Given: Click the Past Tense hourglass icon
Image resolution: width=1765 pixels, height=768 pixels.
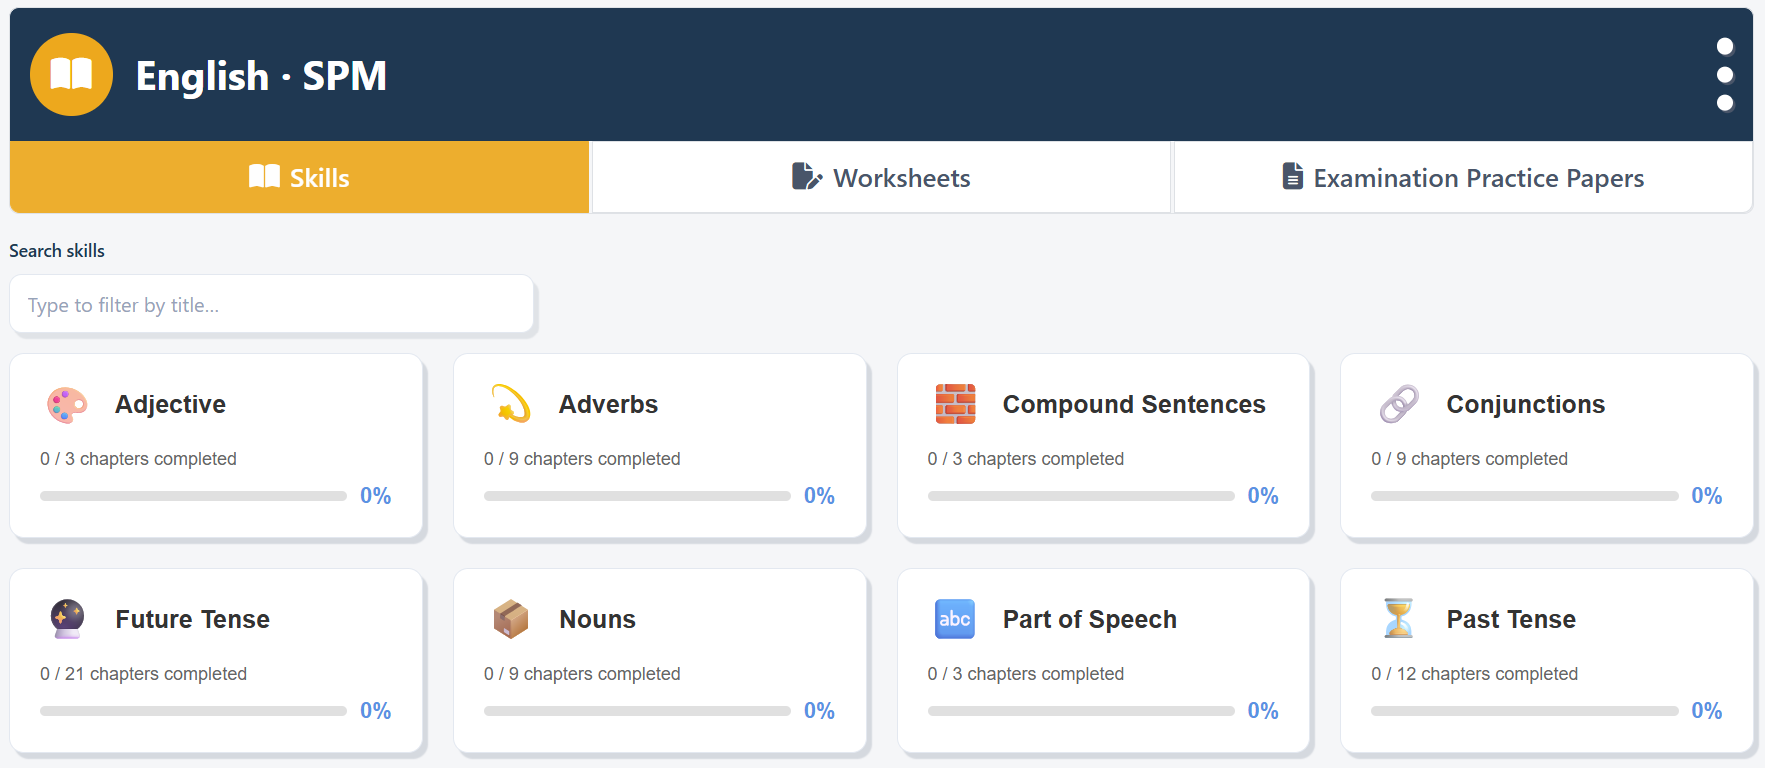Looking at the screenshot, I should [x=1399, y=619].
